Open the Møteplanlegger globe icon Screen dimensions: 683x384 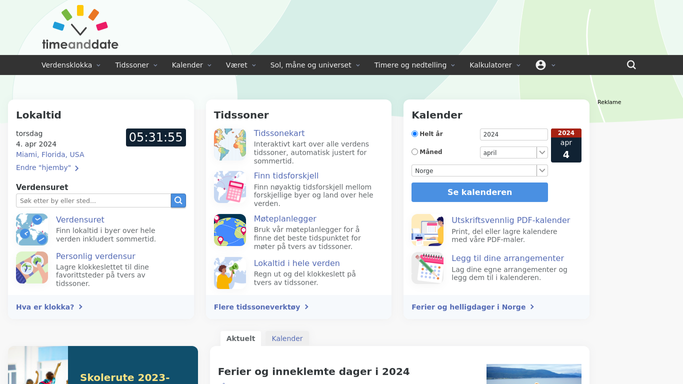(230, 230)
